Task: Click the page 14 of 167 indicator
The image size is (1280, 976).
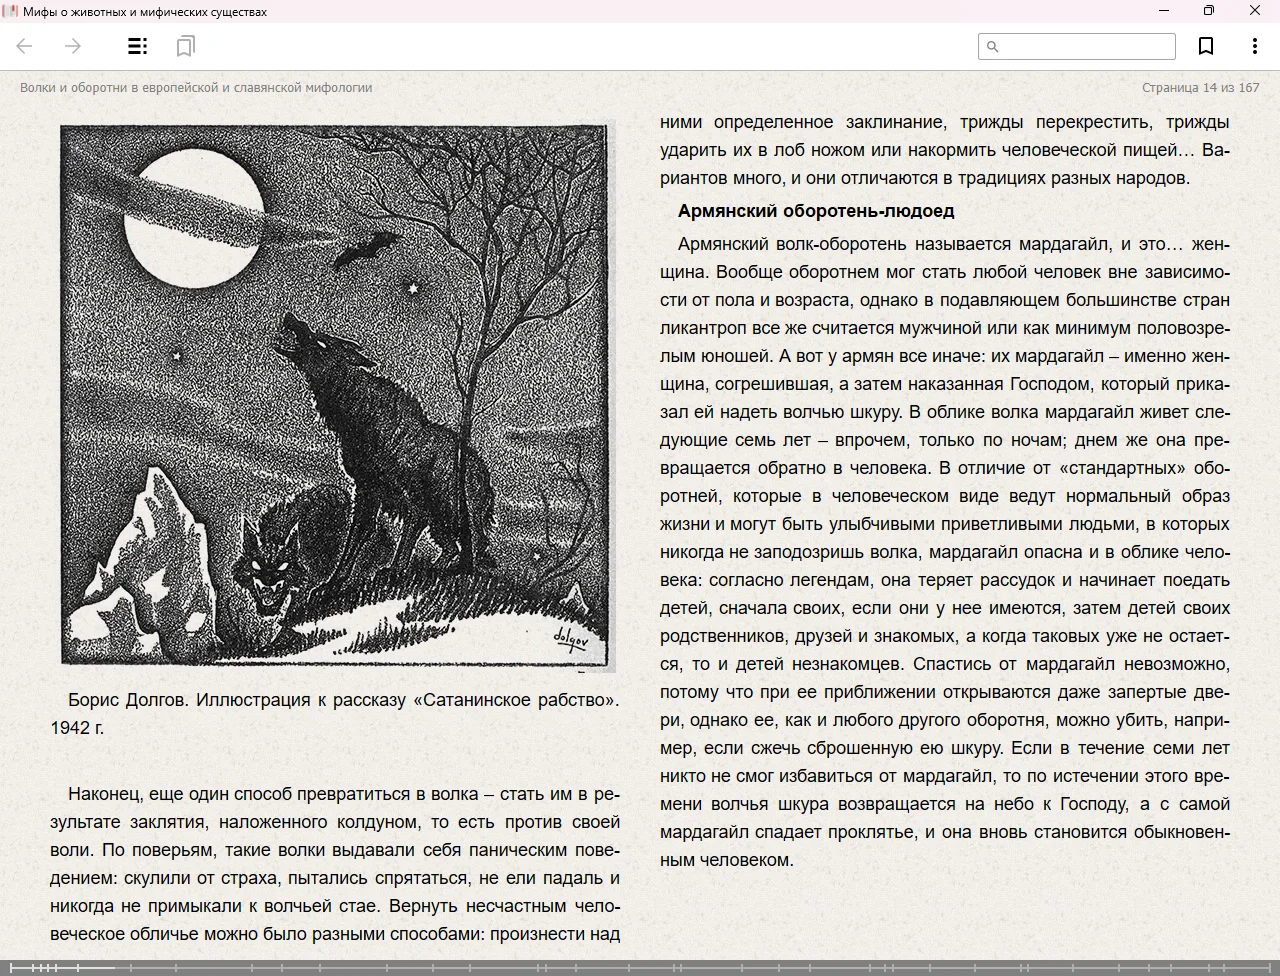Action: [x=1200, y=88]
